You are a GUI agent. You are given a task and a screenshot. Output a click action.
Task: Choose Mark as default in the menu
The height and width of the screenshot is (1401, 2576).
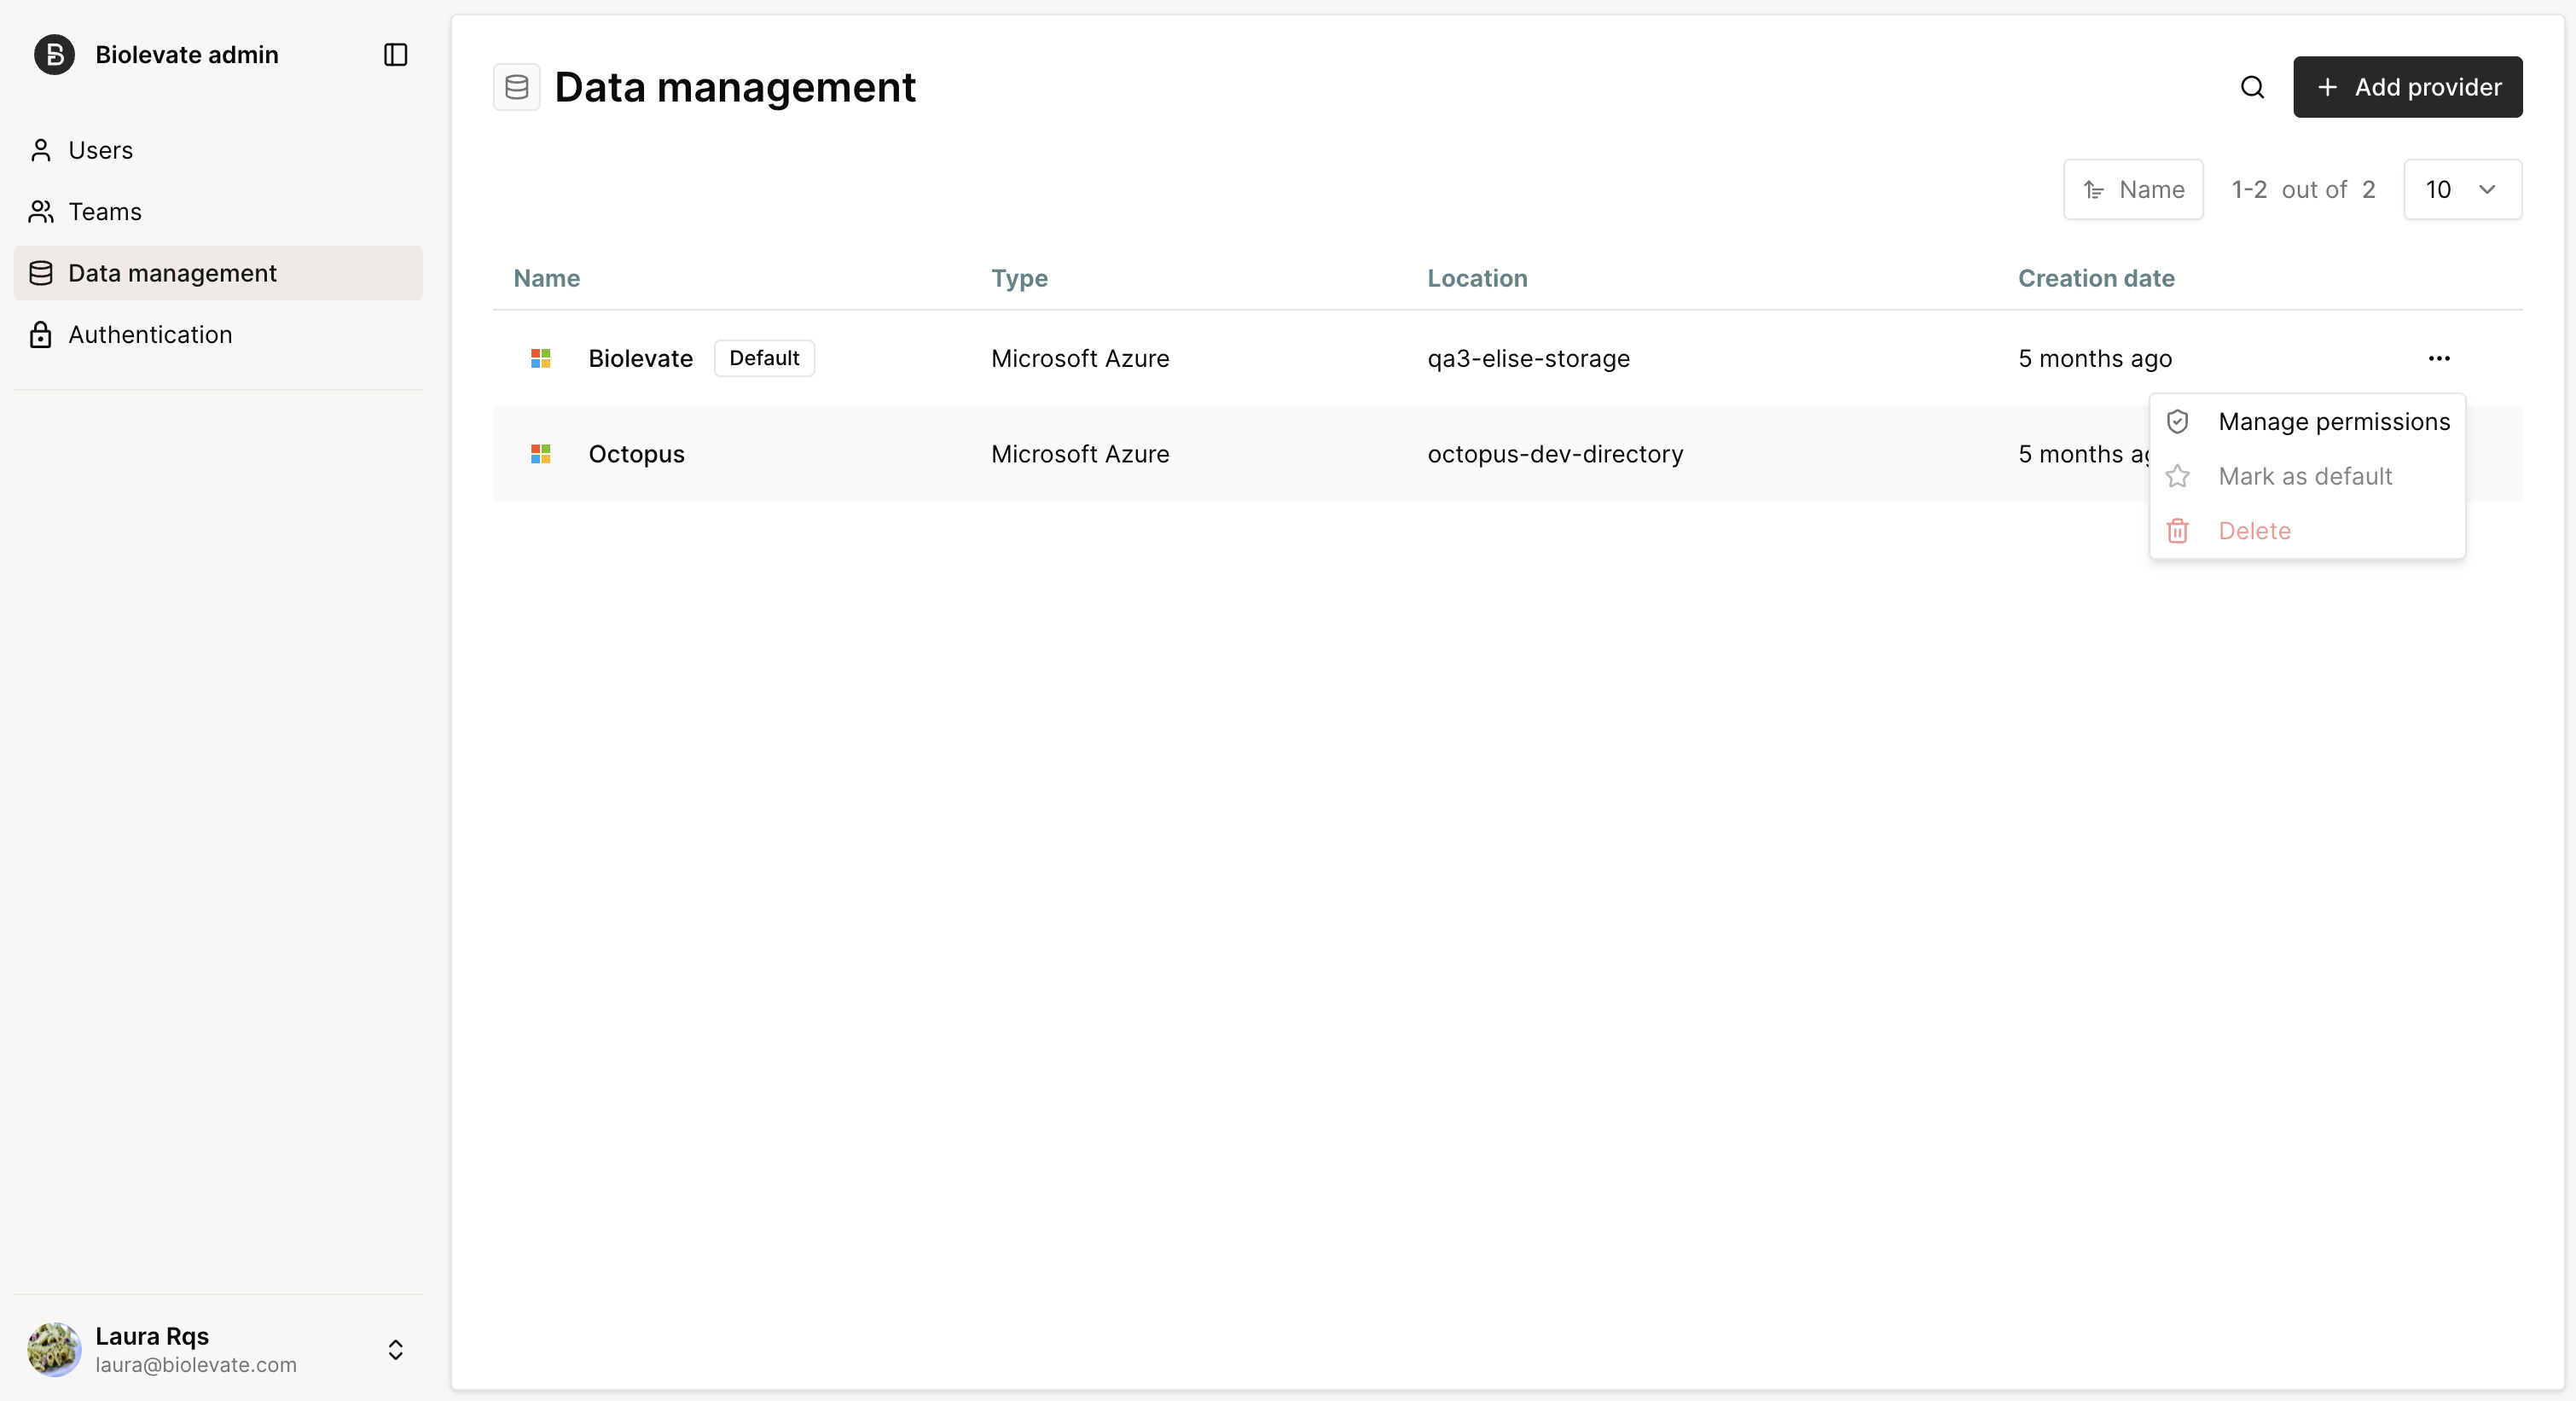[x=2307, y=477]
